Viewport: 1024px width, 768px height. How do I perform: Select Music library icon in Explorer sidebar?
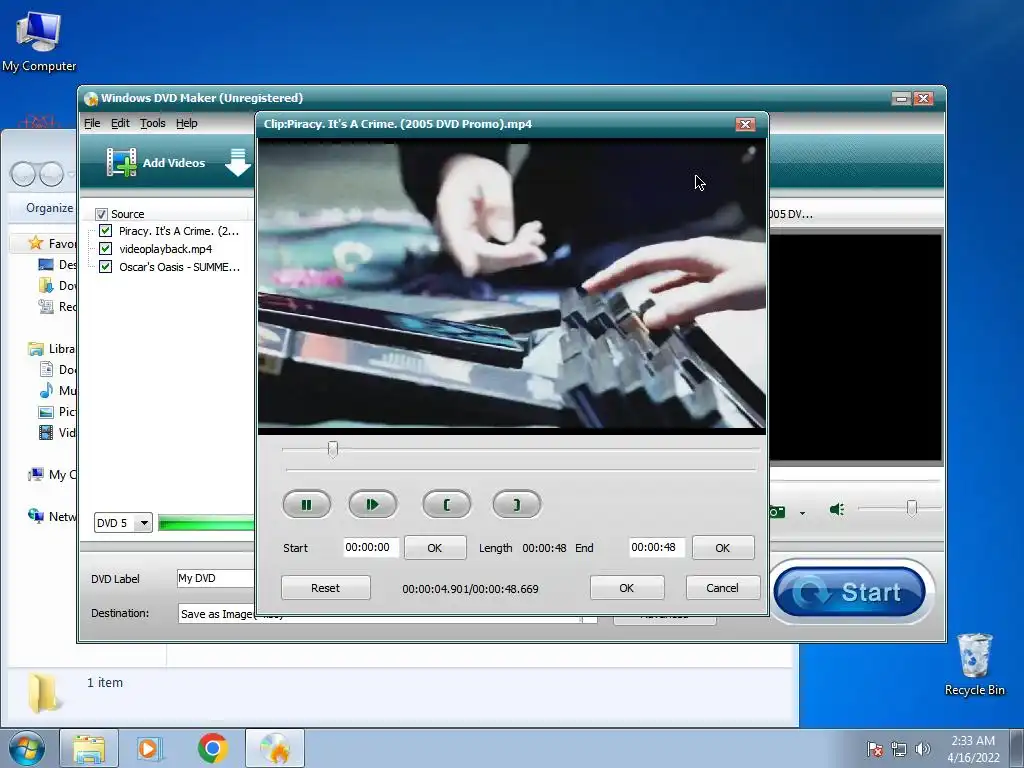(46, 391)
